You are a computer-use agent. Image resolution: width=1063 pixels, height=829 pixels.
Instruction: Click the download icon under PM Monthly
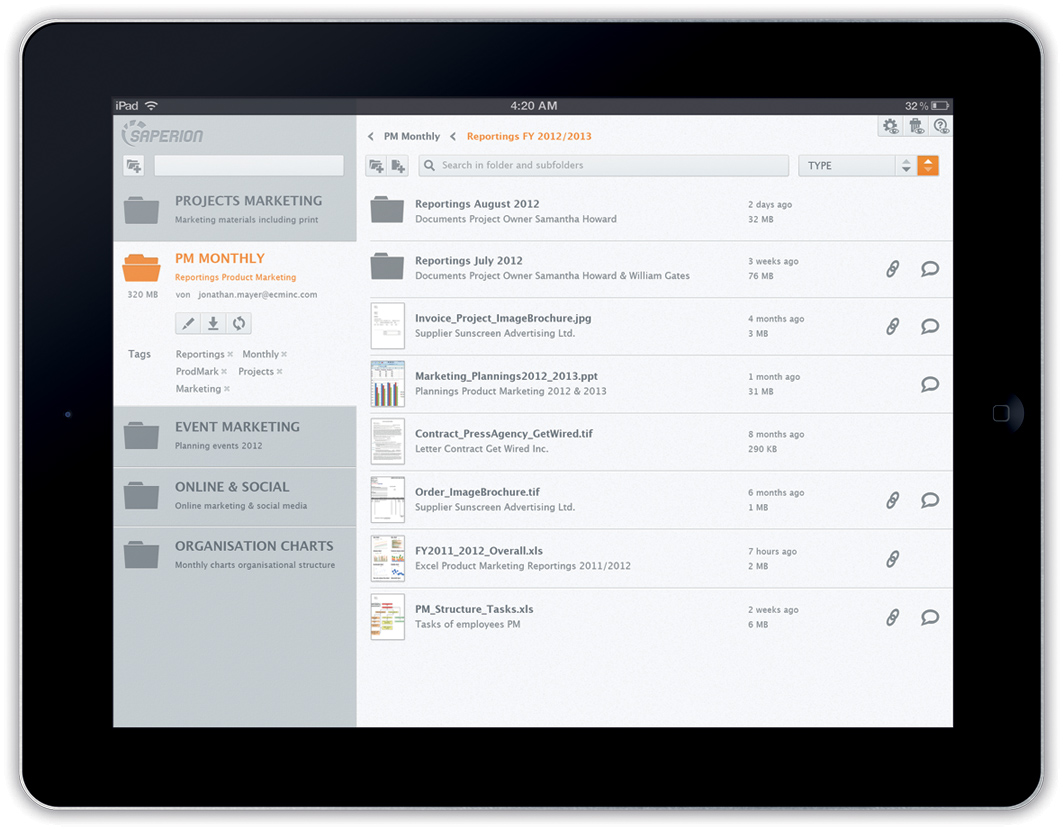click(213, 323)
